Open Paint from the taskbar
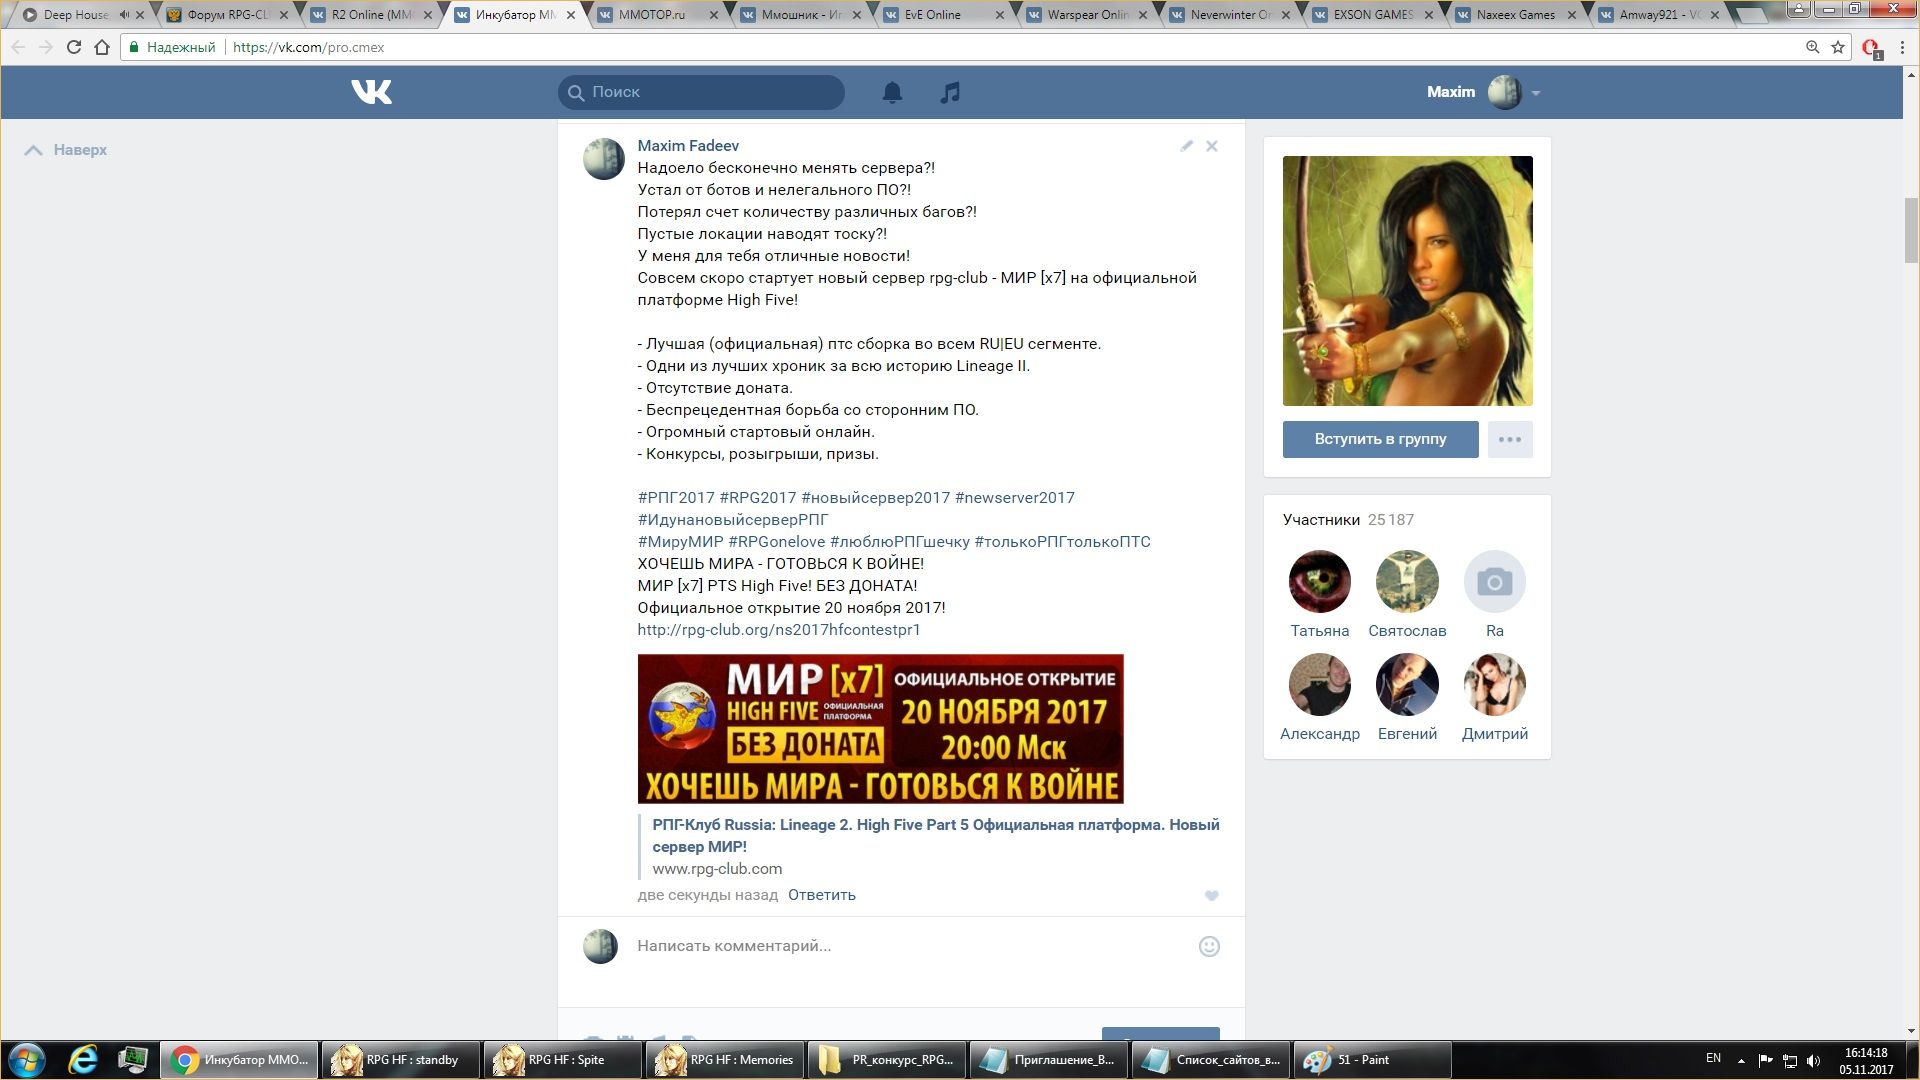Image resolution: width=1920 pixels, height=1080 pixels. point(1364,1060)
